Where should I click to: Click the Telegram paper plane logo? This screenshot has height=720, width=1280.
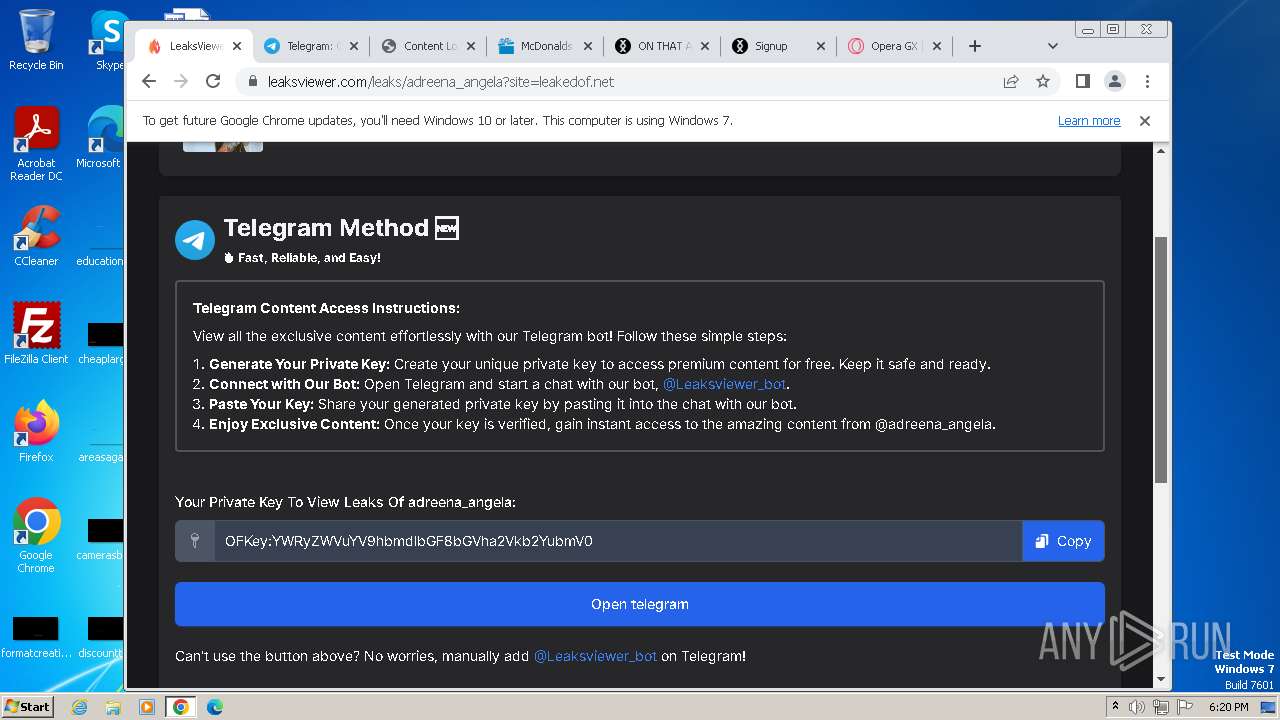195,240
